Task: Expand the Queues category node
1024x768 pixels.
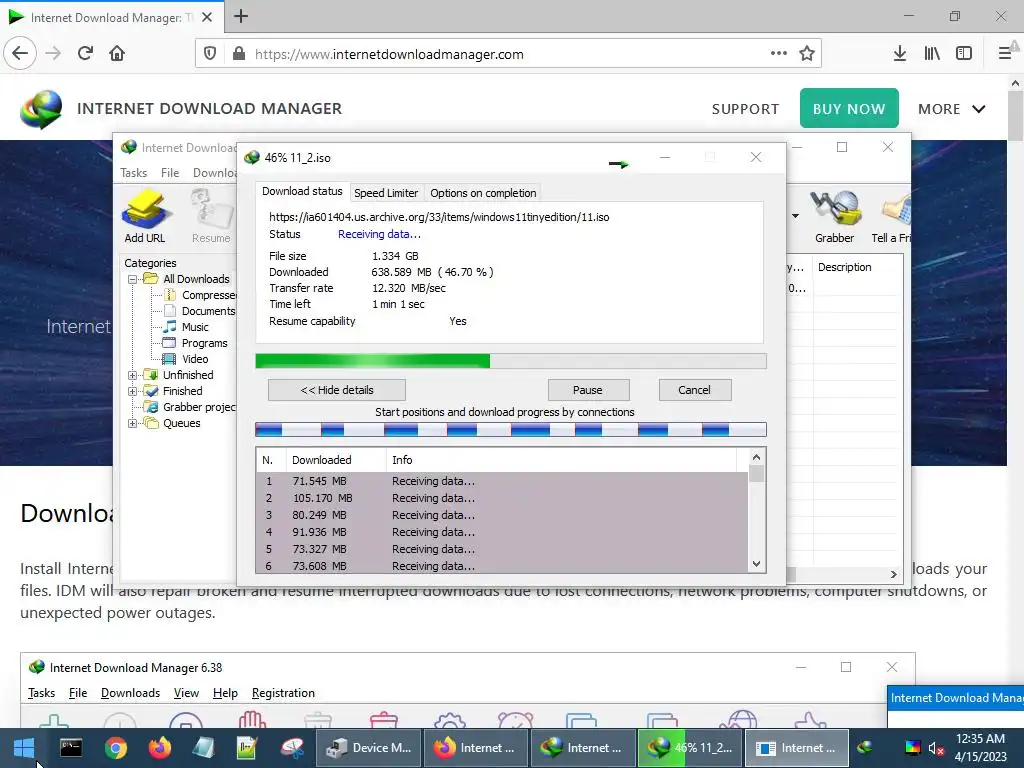Action: [x=133, y=423]
